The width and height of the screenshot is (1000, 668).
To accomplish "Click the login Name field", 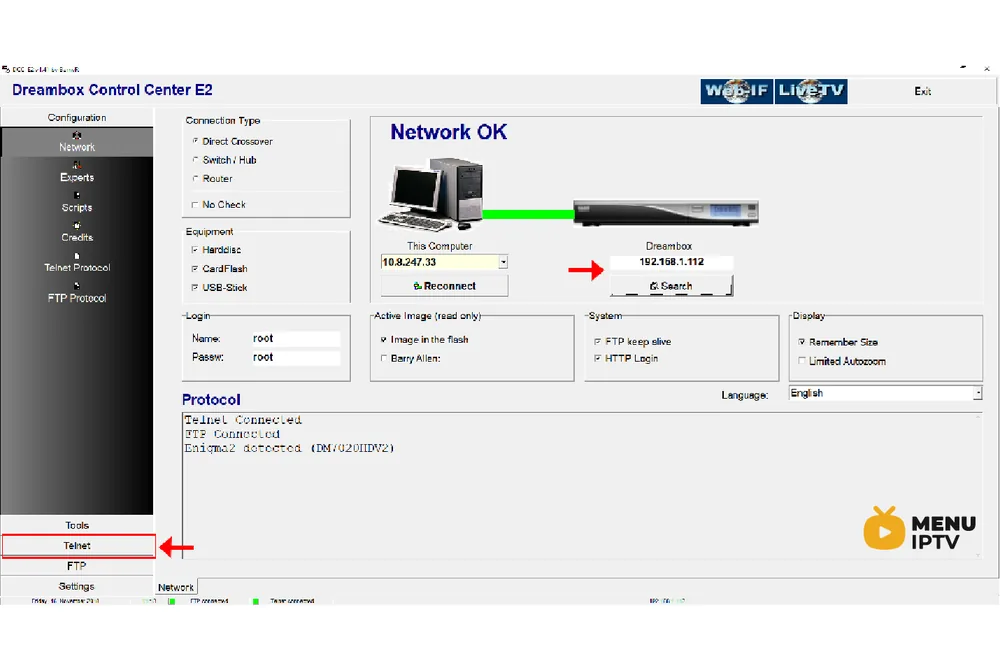I will pyautogui.click(x=295, y=338).
